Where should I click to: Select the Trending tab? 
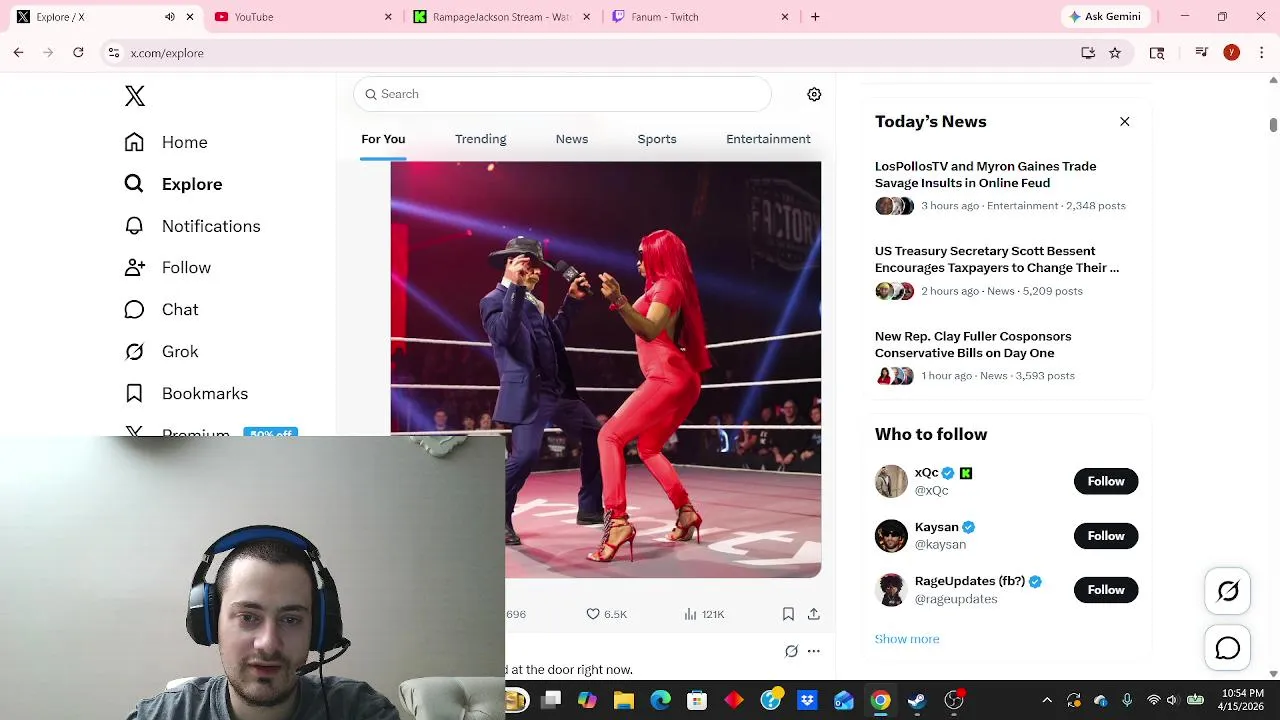click(480, 139)
